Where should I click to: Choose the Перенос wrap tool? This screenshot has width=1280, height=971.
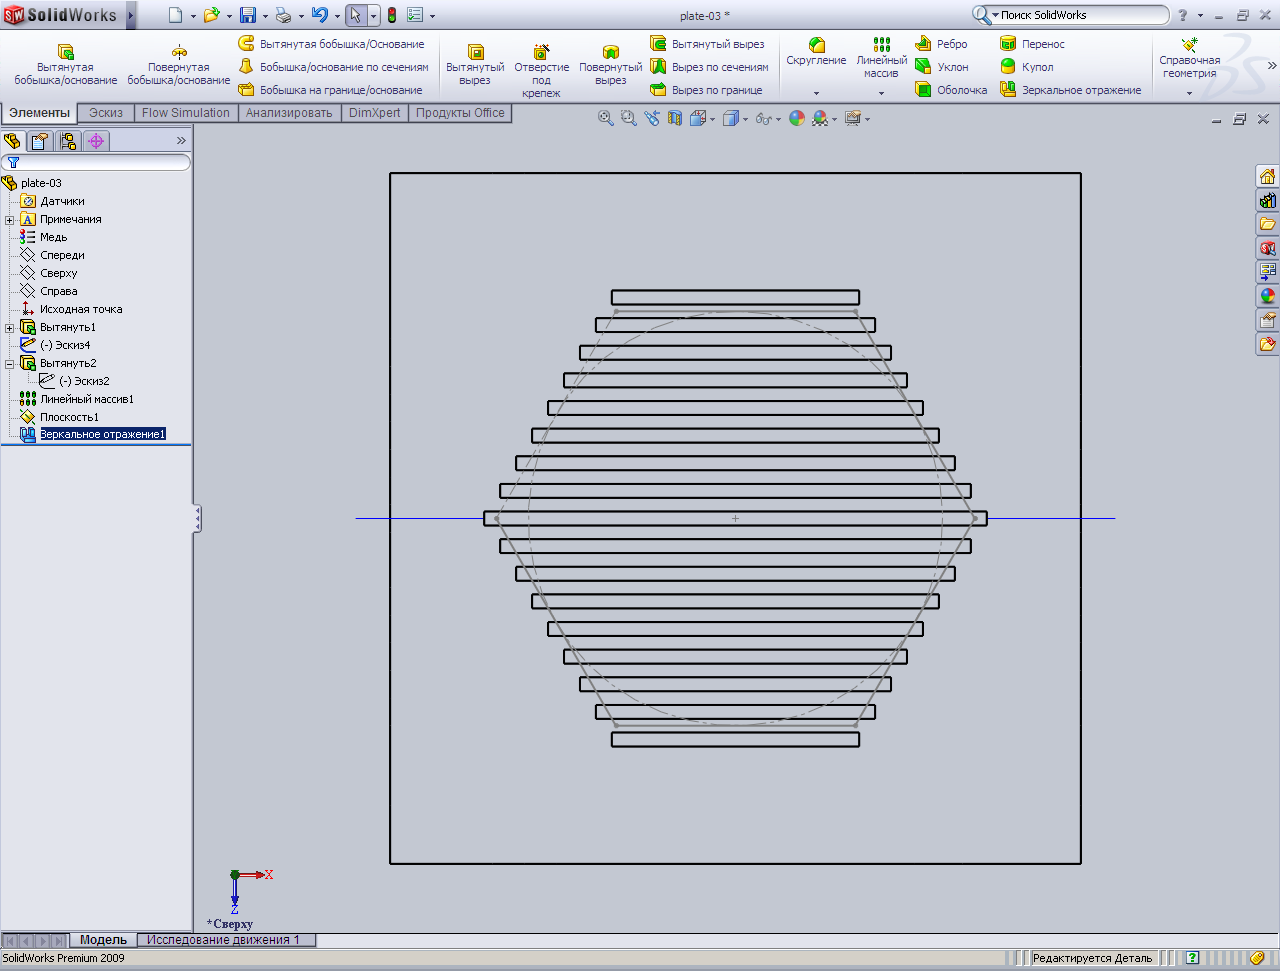click(1032, 44)
